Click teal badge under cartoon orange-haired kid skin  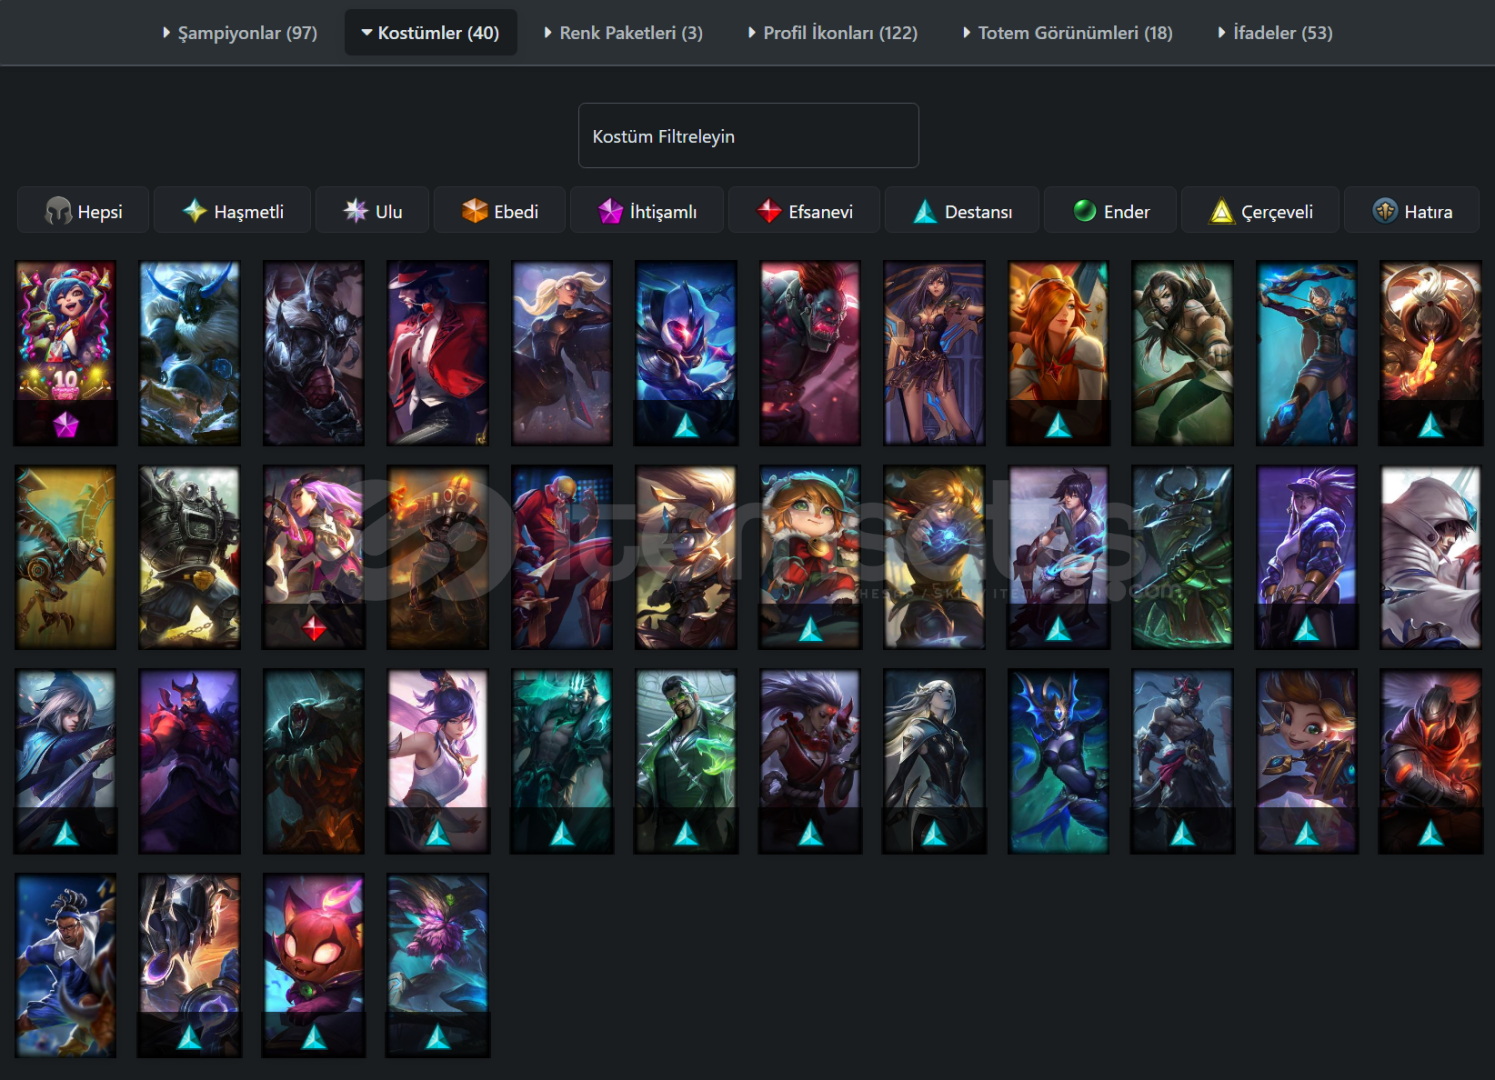[x=1306, y=834]
